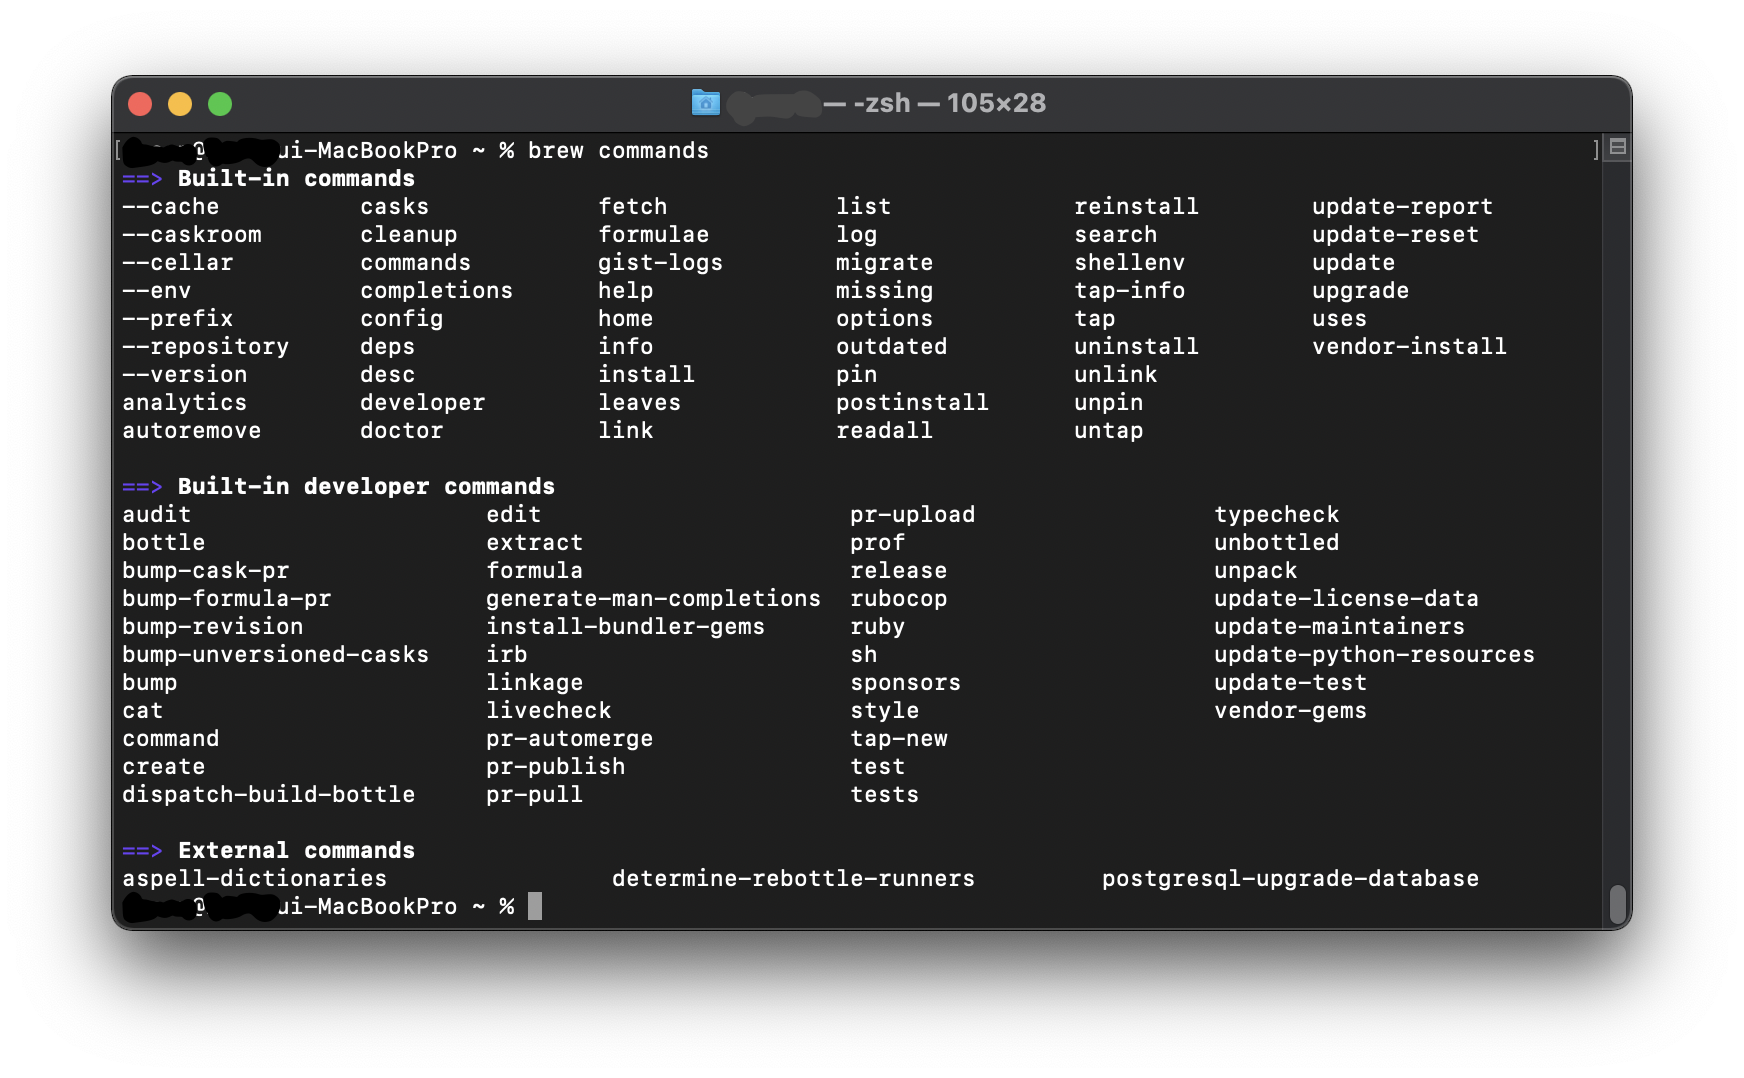Screen dimensions: 1744x1078
Task: Click the 'migrate' command text
Action: [885, 263]
